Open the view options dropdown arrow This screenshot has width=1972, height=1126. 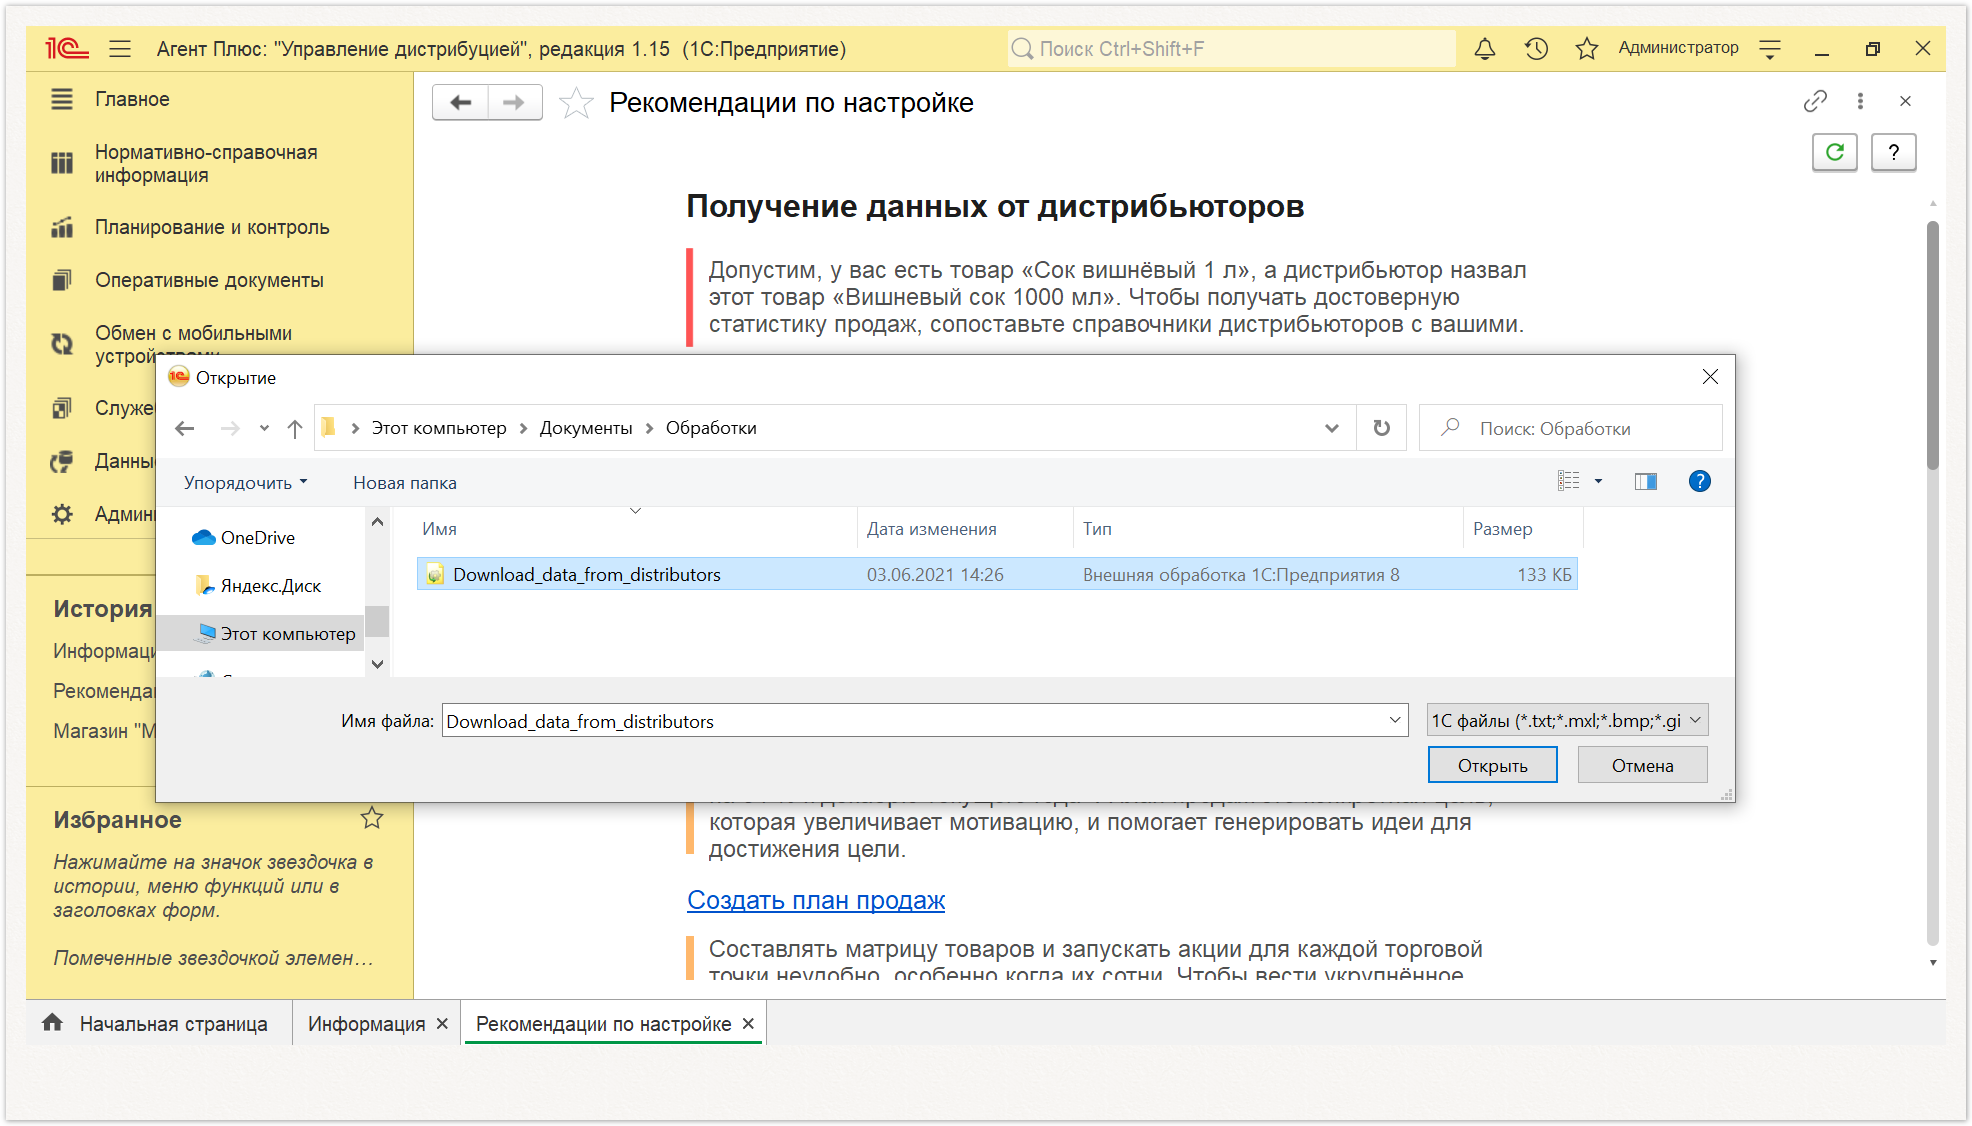click(1599, 481)
